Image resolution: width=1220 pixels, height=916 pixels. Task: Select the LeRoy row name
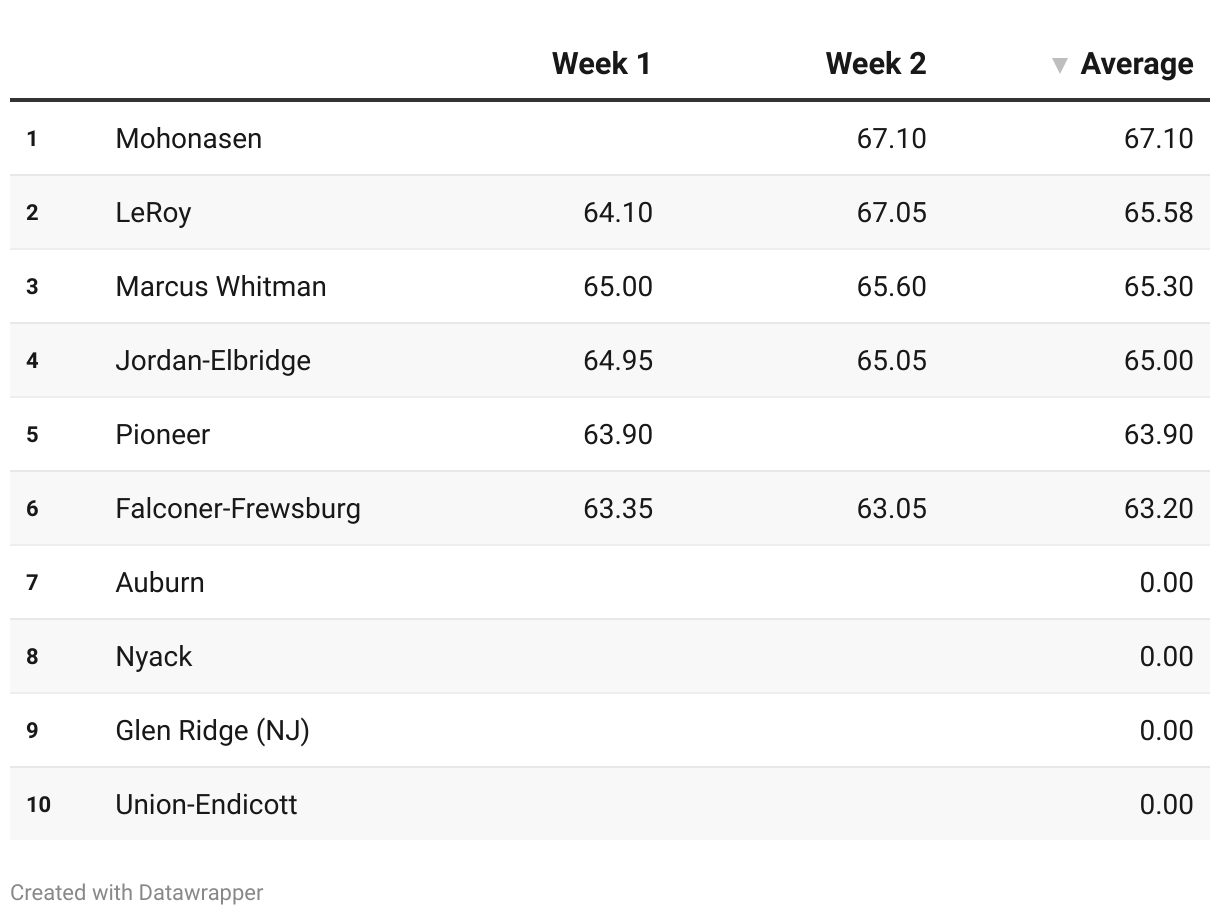click(153, 212)
